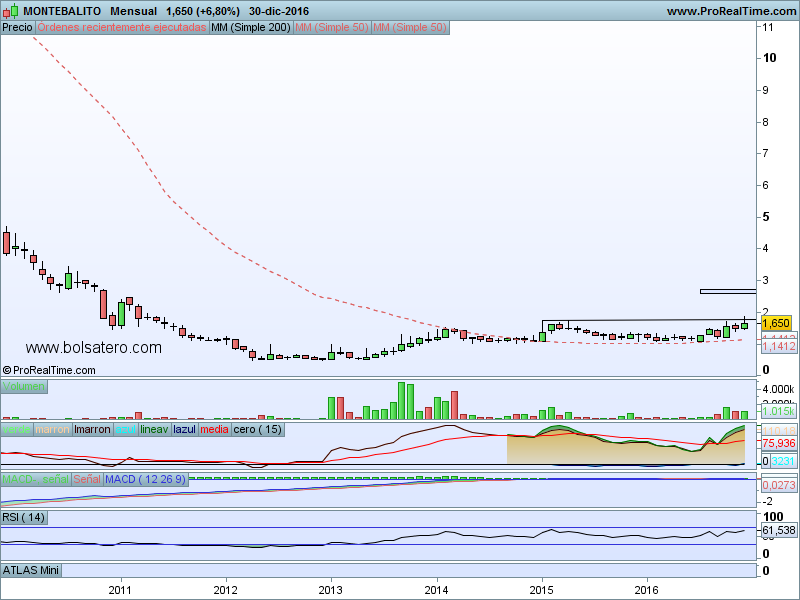
Task: Click the candlestick icon beside MONTEBALITO title
Action: [x=10, y=11]
